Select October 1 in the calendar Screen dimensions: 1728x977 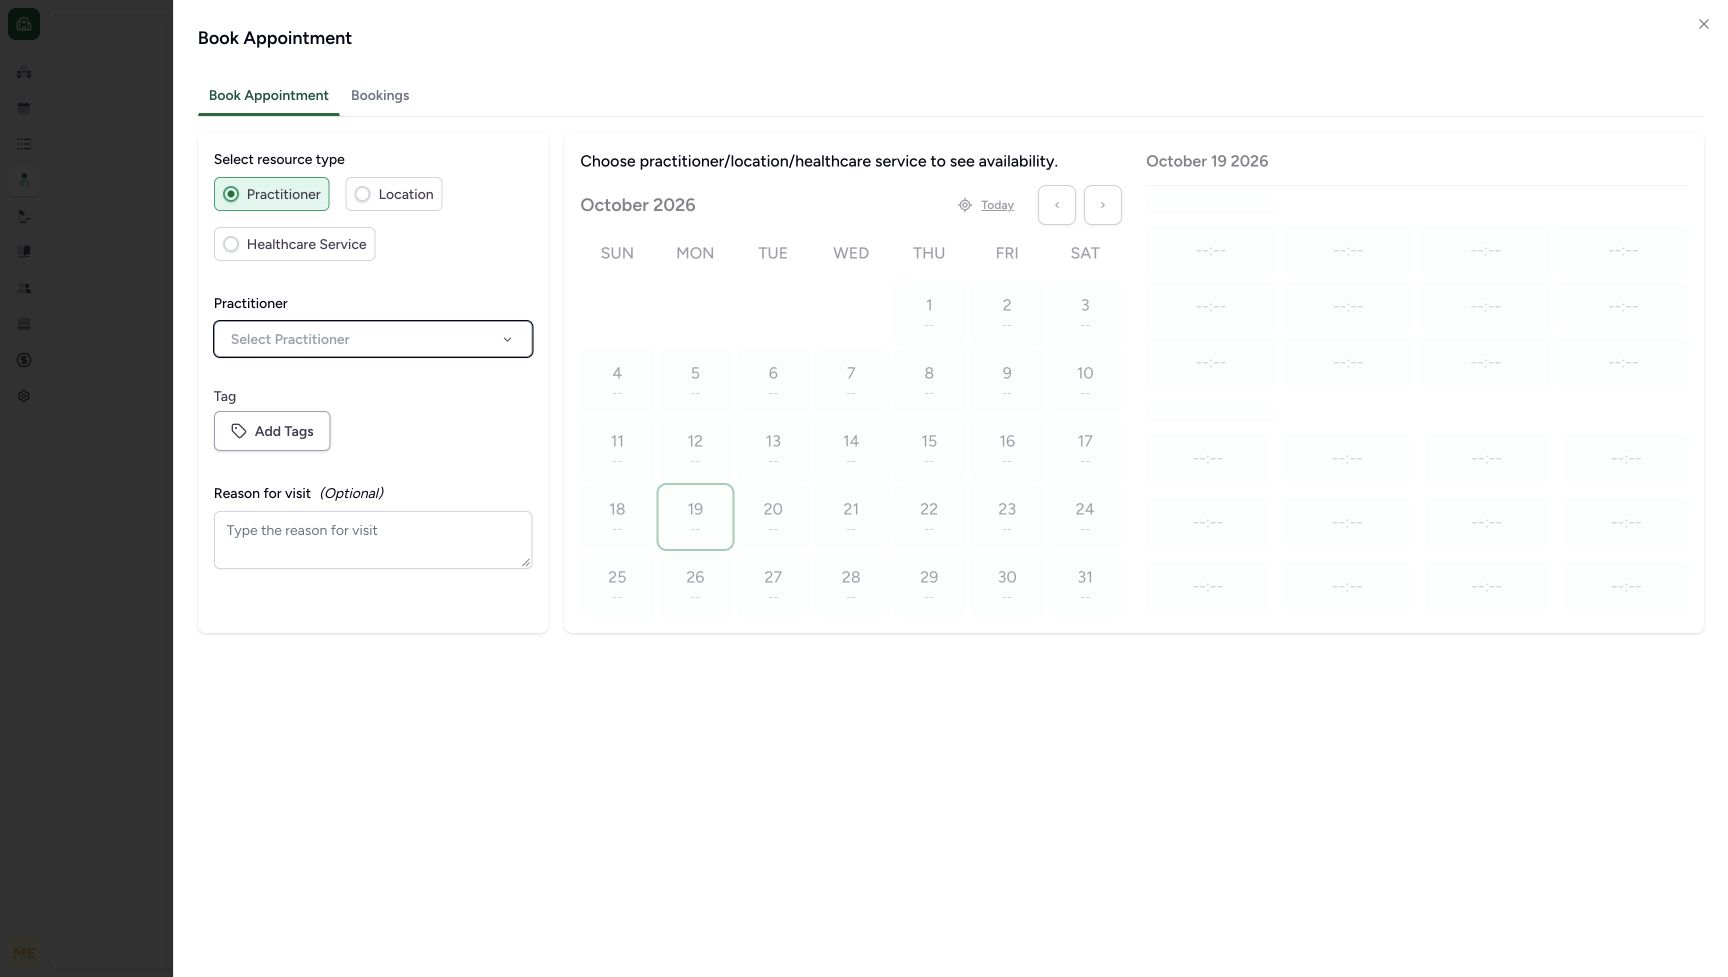coord(929,313)
